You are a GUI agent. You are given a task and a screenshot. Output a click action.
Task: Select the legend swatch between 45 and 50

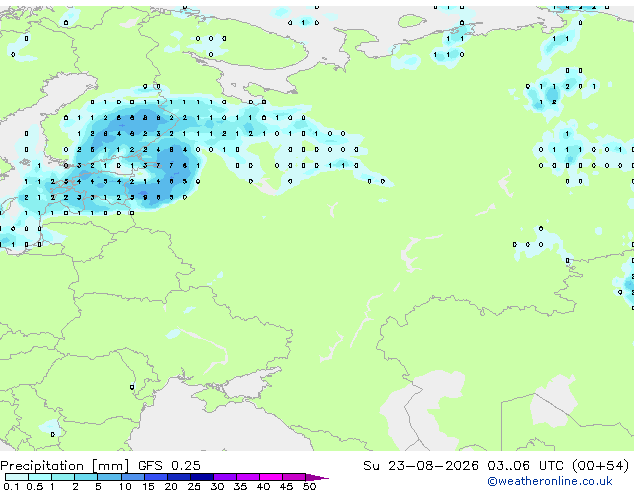[294, 477]
